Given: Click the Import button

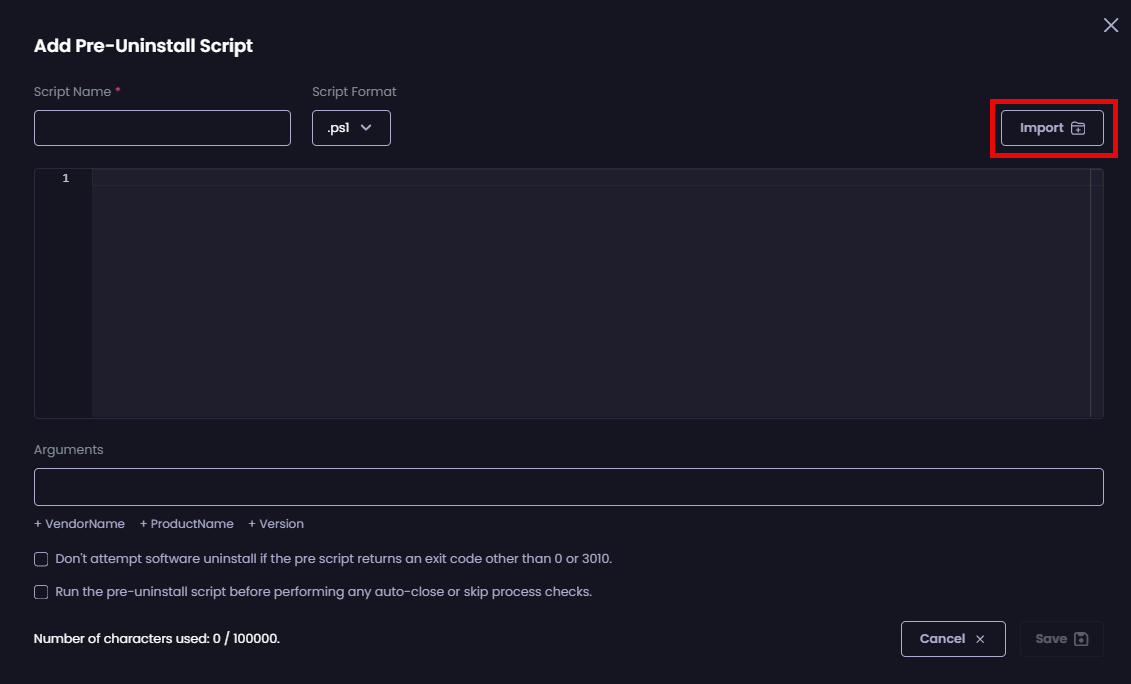Looking at the screenshot, I should pyautogui.click(x=1052, y=127).
